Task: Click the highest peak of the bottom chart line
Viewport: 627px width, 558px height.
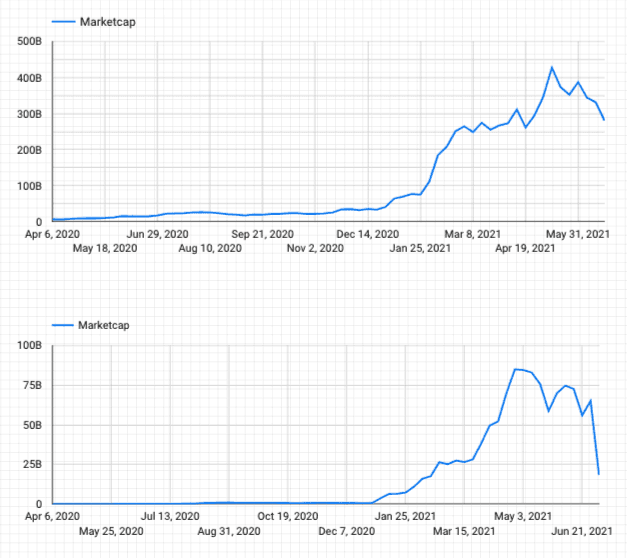Action: [515, 369]
